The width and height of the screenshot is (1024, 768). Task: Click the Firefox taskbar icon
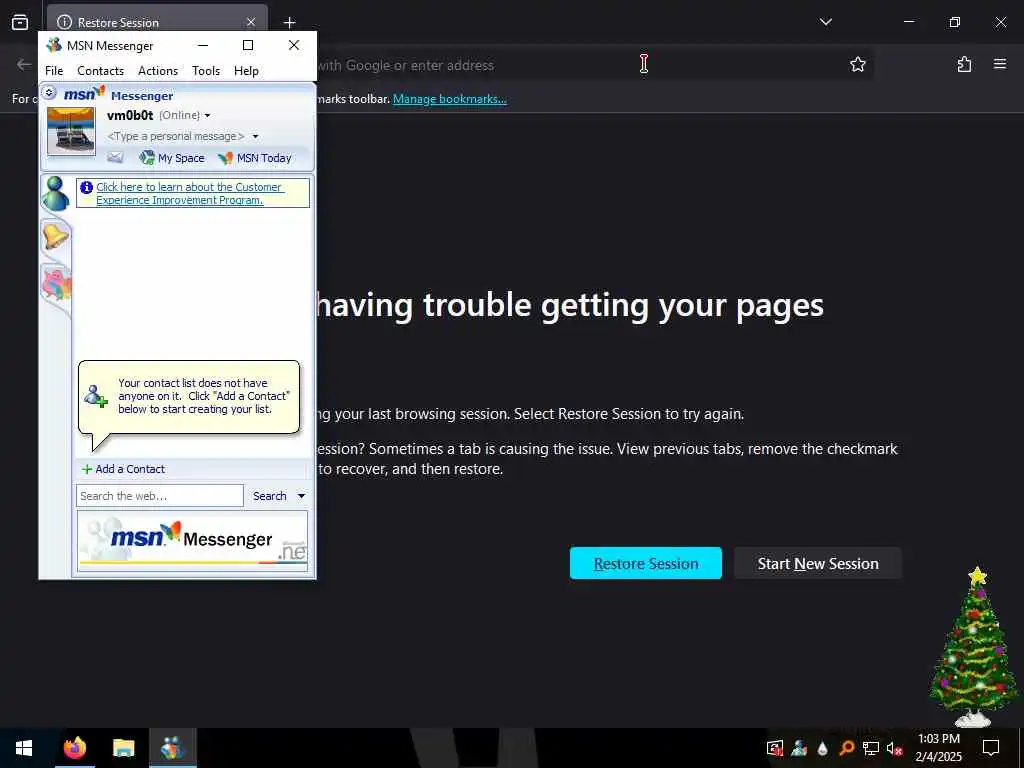[74, 748]
